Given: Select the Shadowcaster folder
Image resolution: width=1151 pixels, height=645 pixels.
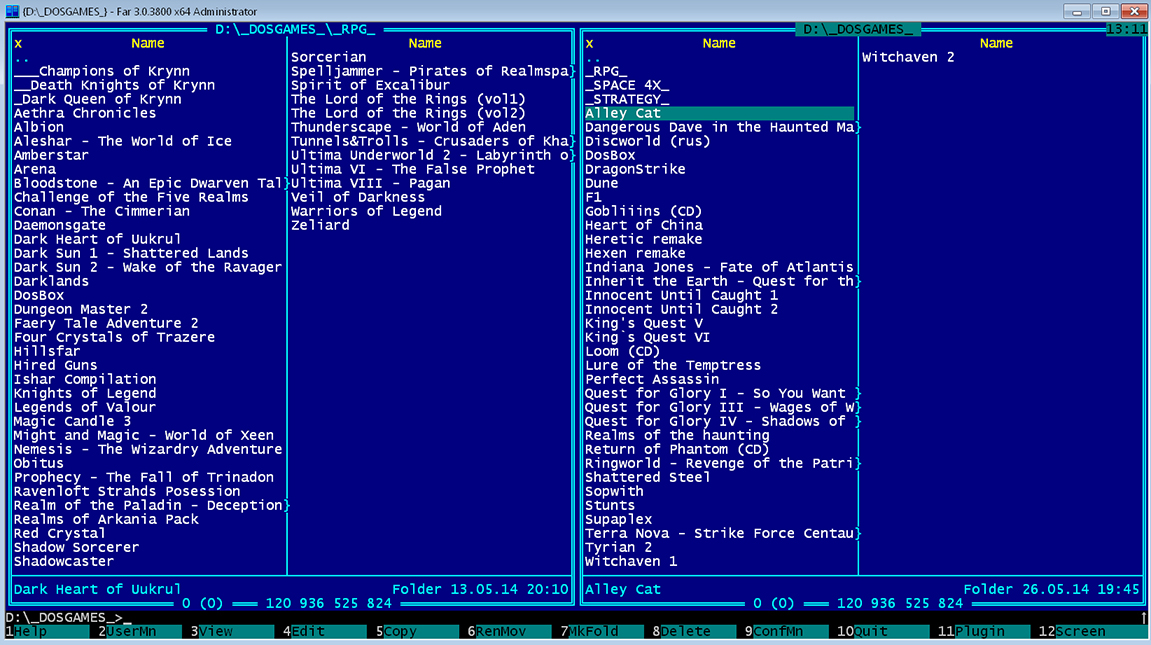Looking at the screenshot, I should 64,561.
